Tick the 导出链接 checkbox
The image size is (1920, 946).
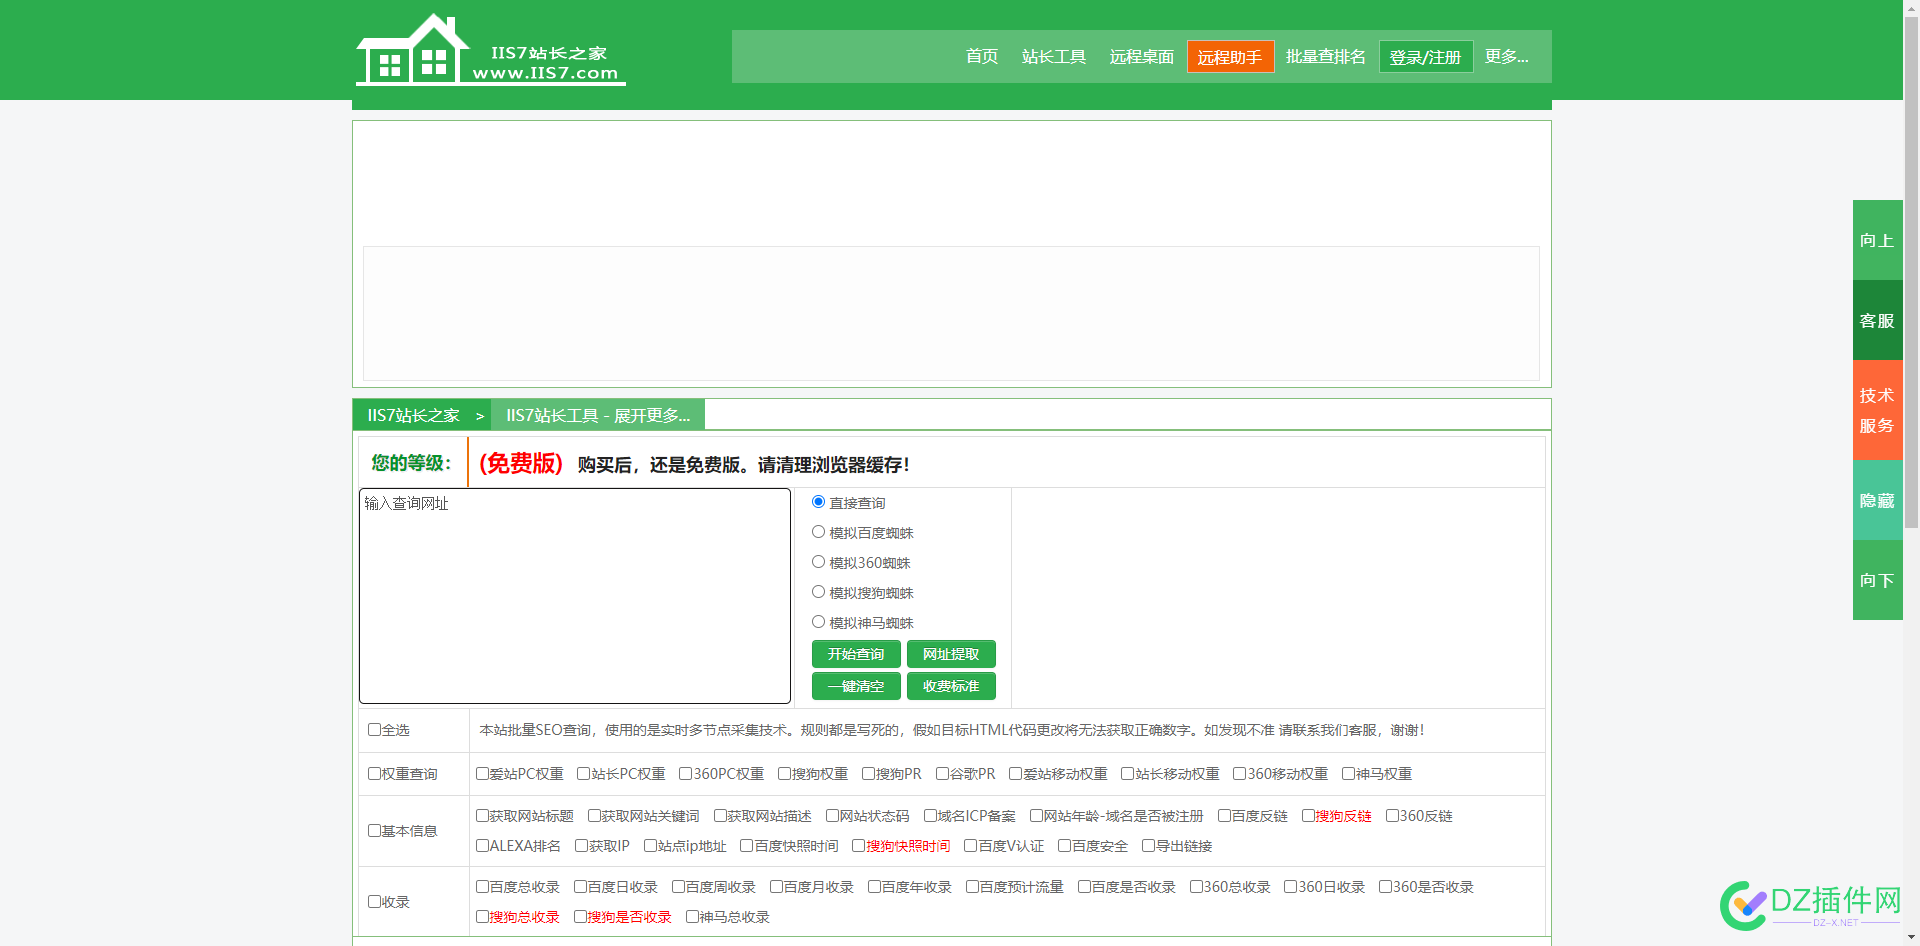1148,846
